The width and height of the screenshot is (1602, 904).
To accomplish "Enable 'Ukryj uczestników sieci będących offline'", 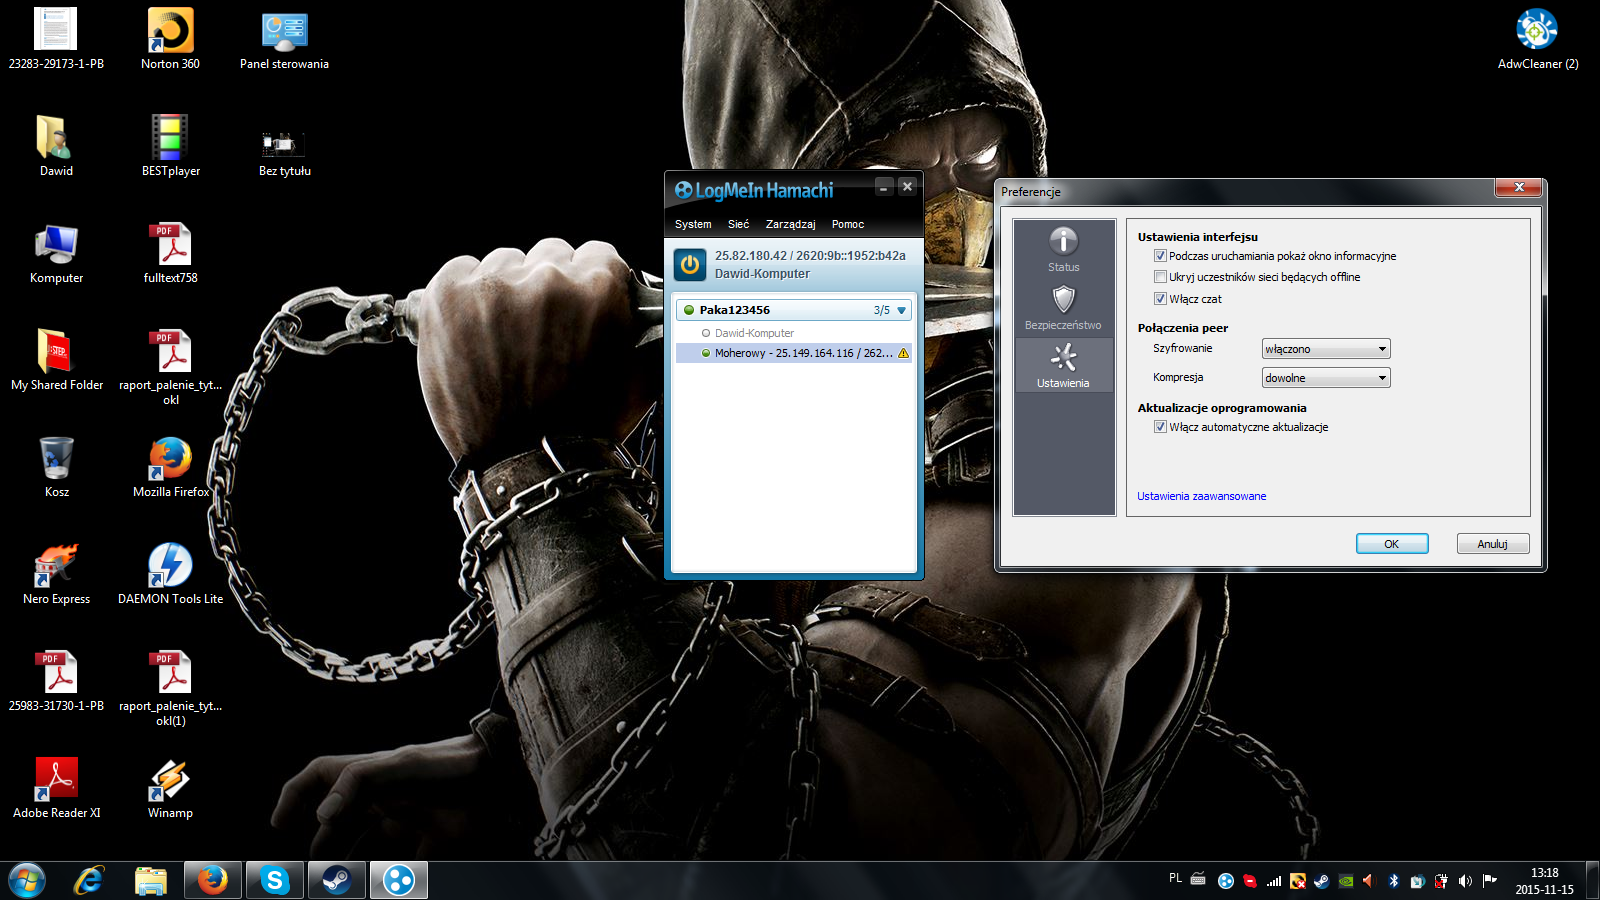I will tap(1160, 277).
